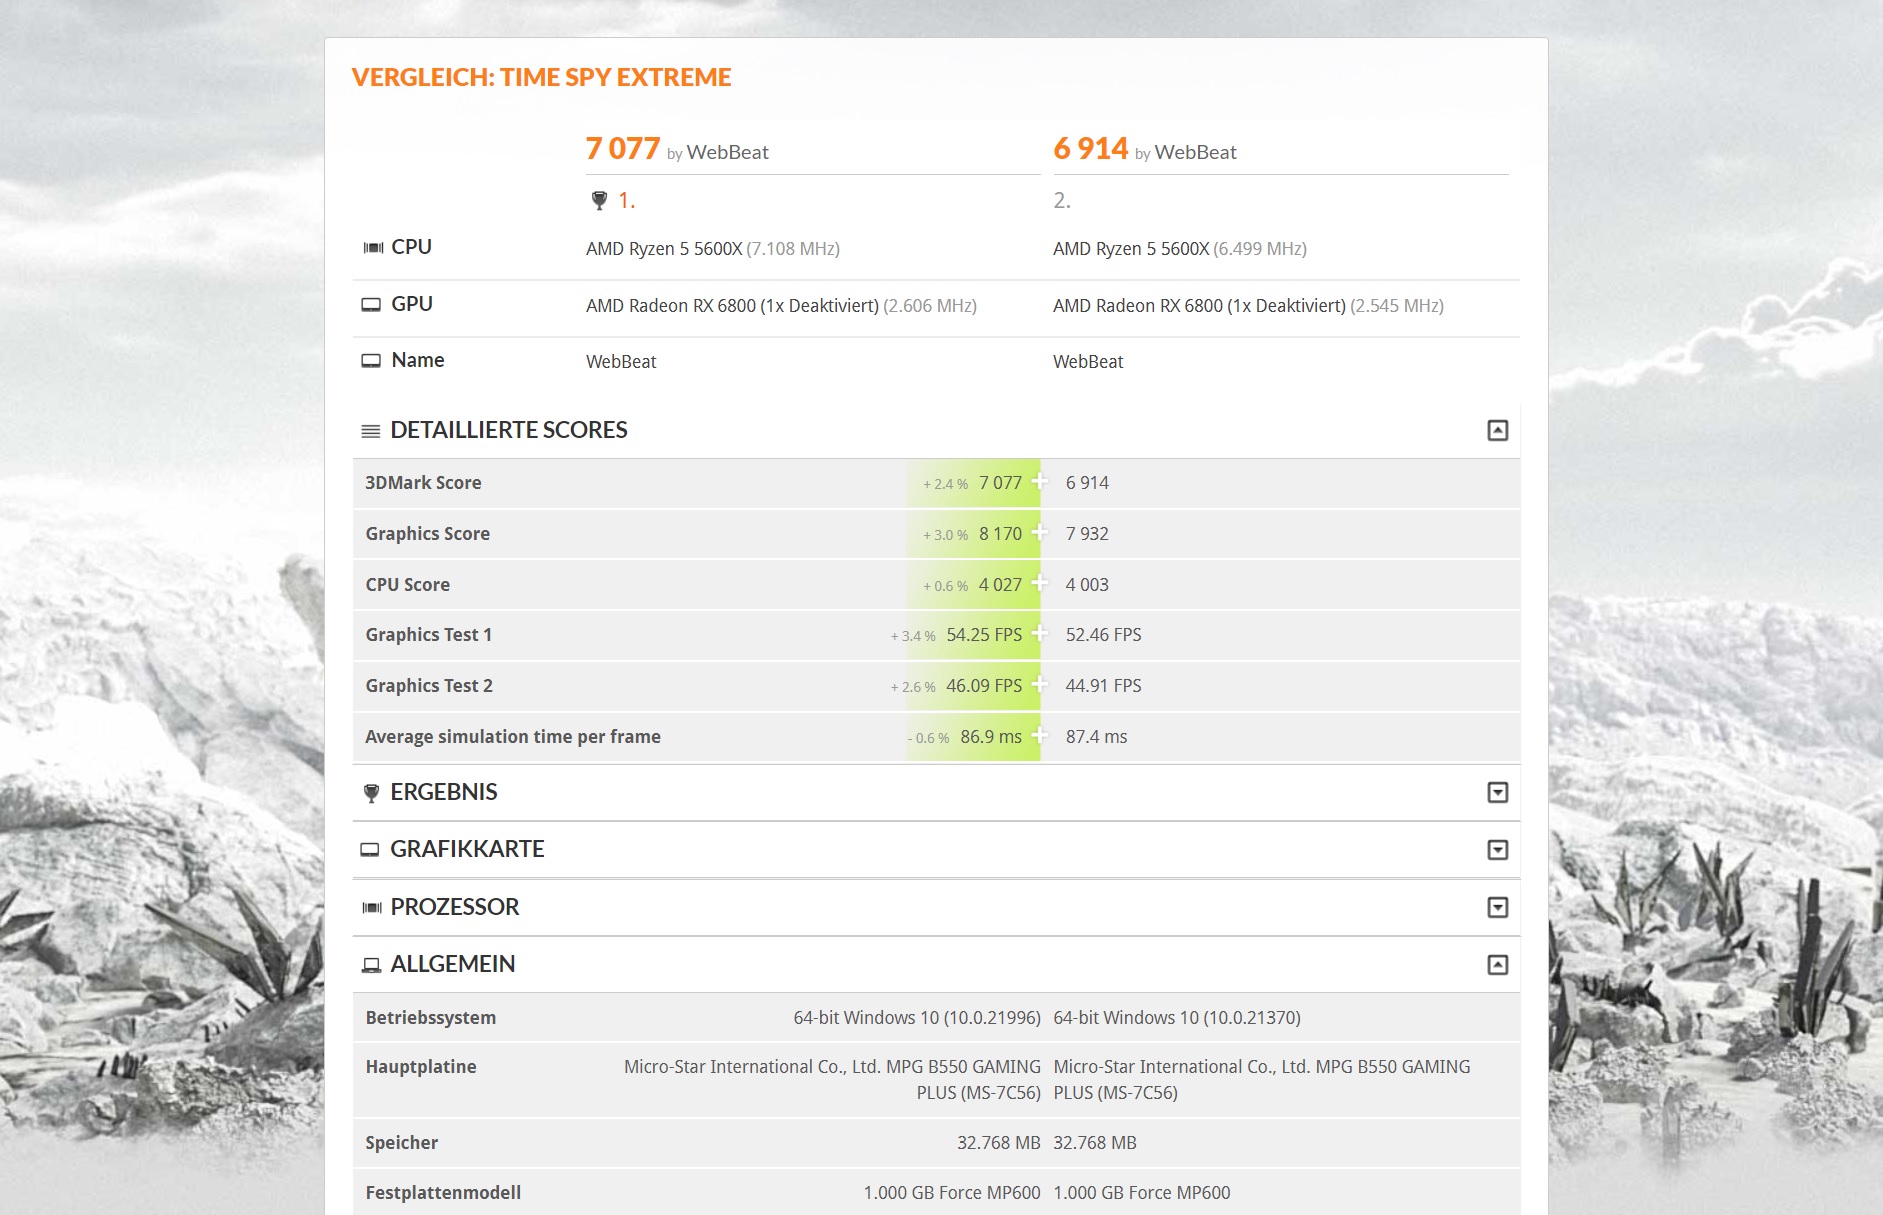Click the Graphics Score value 8 170
1883x1215 pixels.
(x=1000, y=534)
